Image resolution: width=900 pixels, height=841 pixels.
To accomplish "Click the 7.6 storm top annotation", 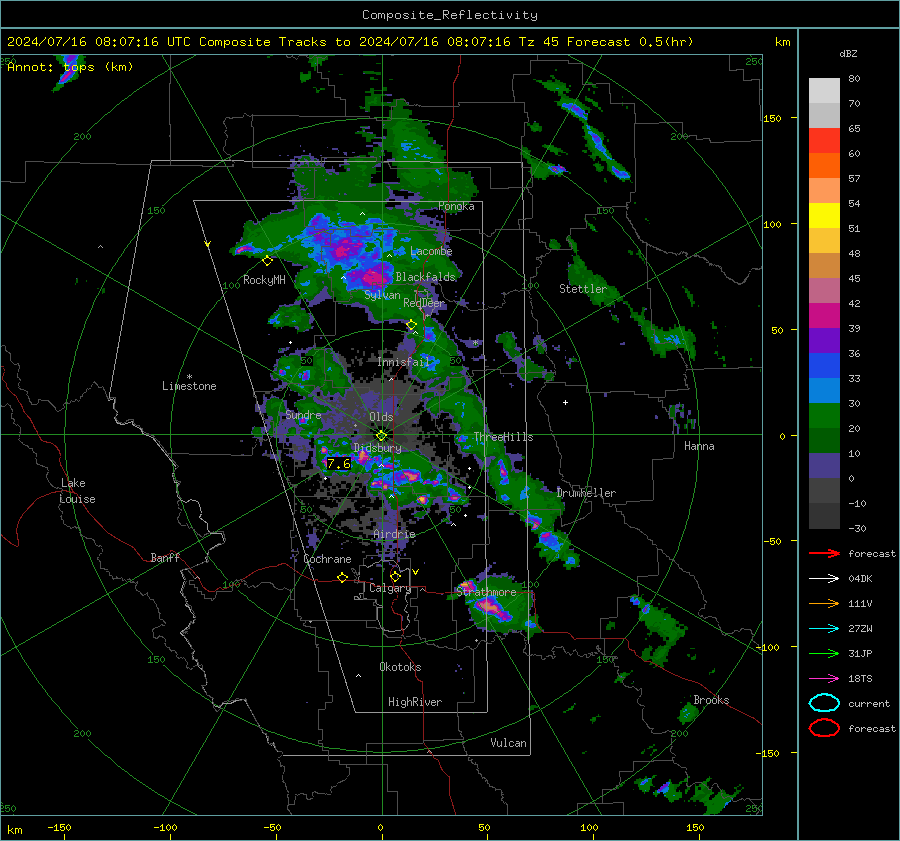I will (x=339, y=464).
